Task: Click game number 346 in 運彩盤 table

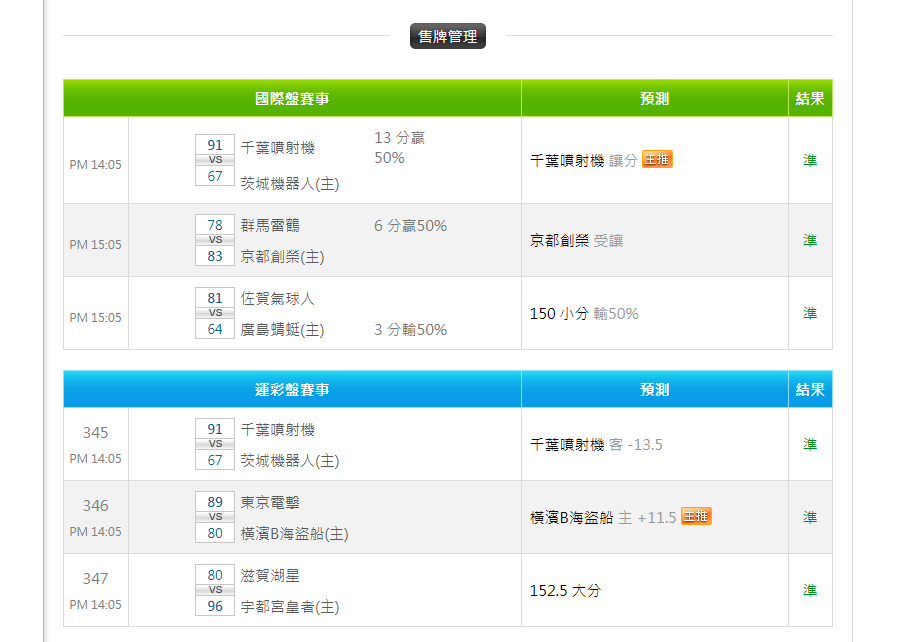Action: coord(96,505)
